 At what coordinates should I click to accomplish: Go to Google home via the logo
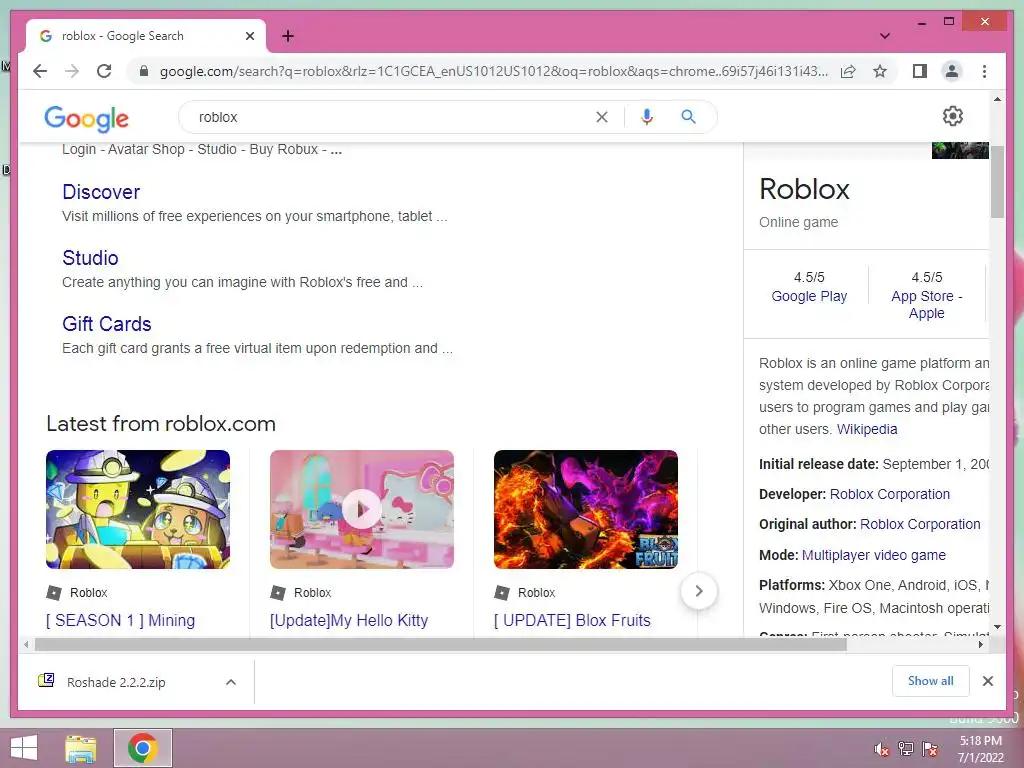pos(86,118)
